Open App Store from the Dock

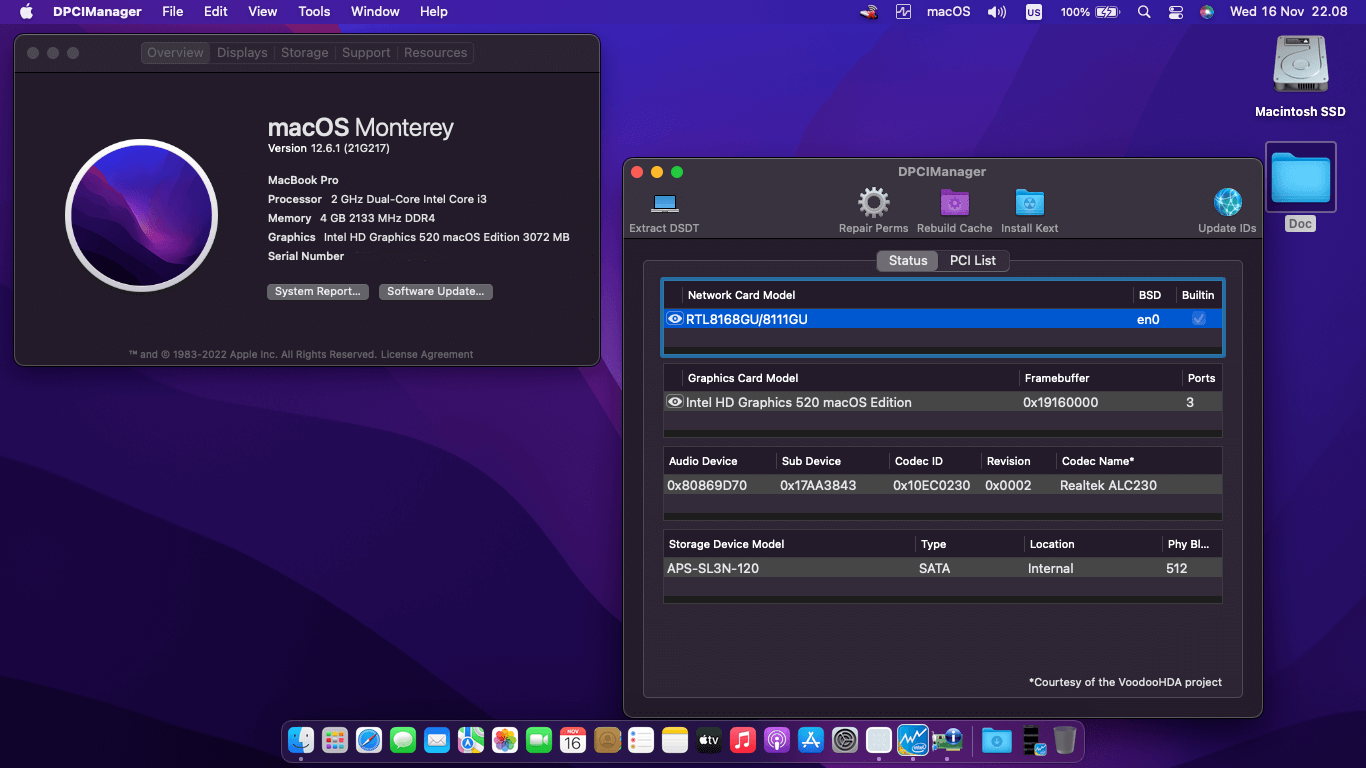click(811, 740)
